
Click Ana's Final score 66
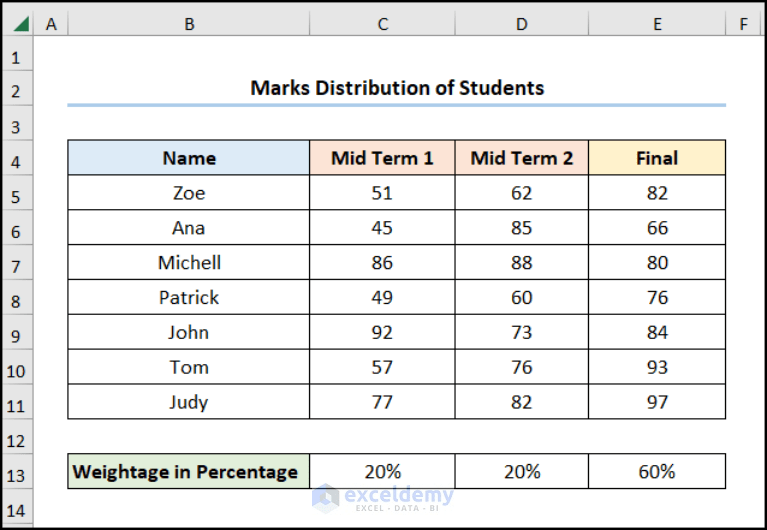coord(657,228)
